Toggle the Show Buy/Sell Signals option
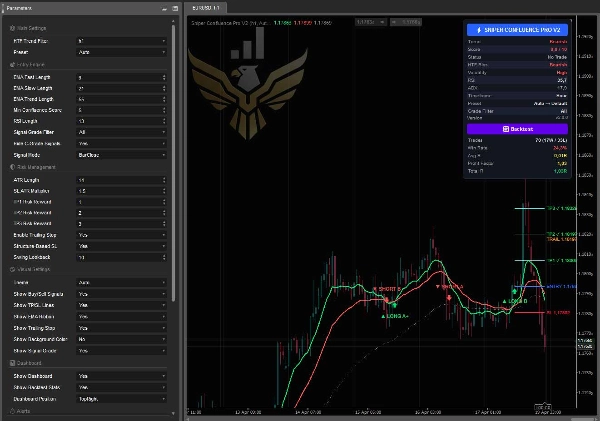This screenshot has height=421, width=600. click(x=121, y=294)
